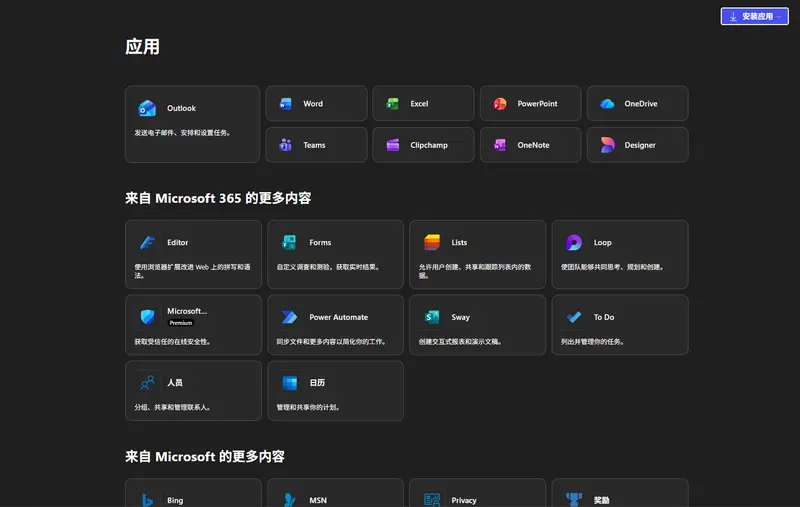The image size is (800, 507).
Task: Select the Teams icon
Action: [x=286, y=145]
